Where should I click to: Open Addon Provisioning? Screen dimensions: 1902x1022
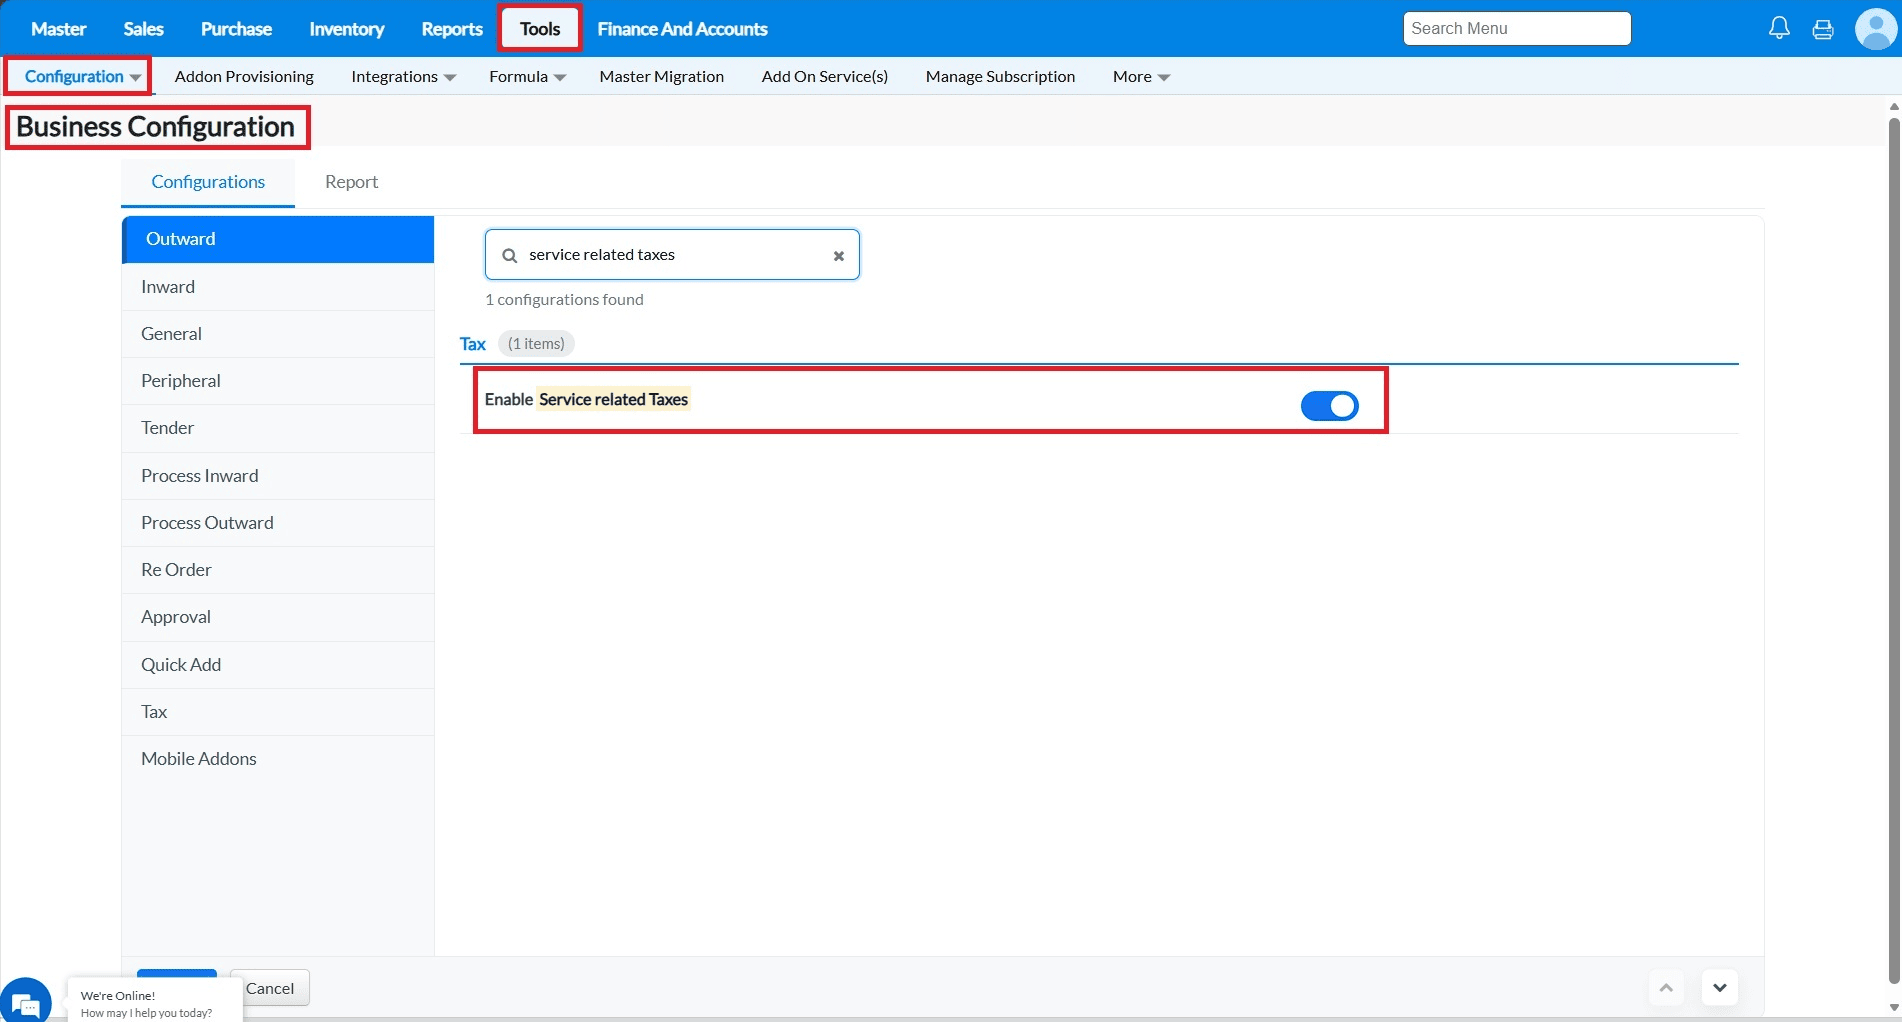pyautogui.click(x=244, y=76)
